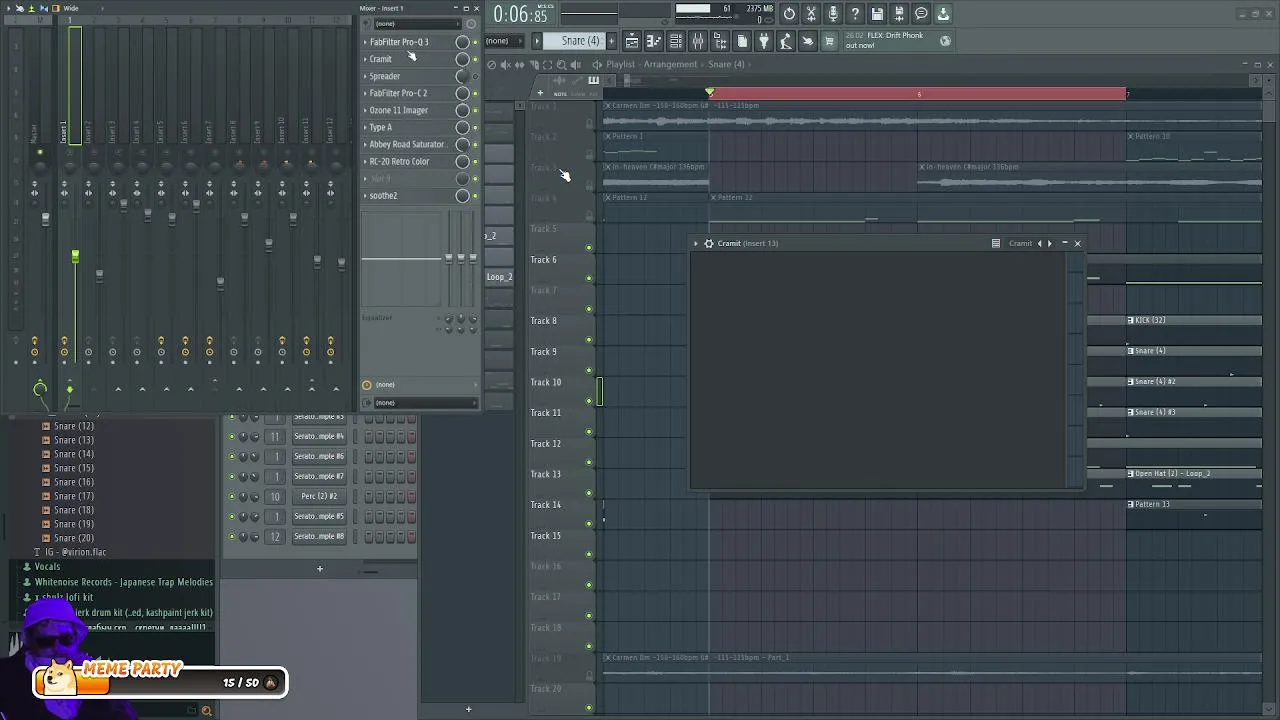Expand RC-20 Retro Color slot arrow
Image resolution: width=1280 pixels, height=720 pixels.
click(x=365, y=161)
